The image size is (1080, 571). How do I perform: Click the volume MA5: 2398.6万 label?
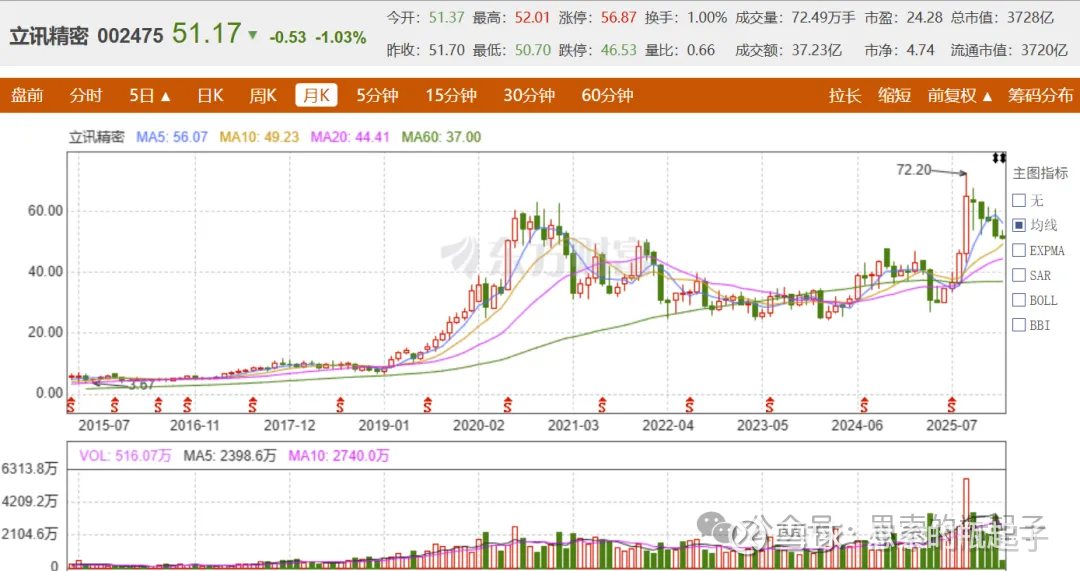pos(229,456)
